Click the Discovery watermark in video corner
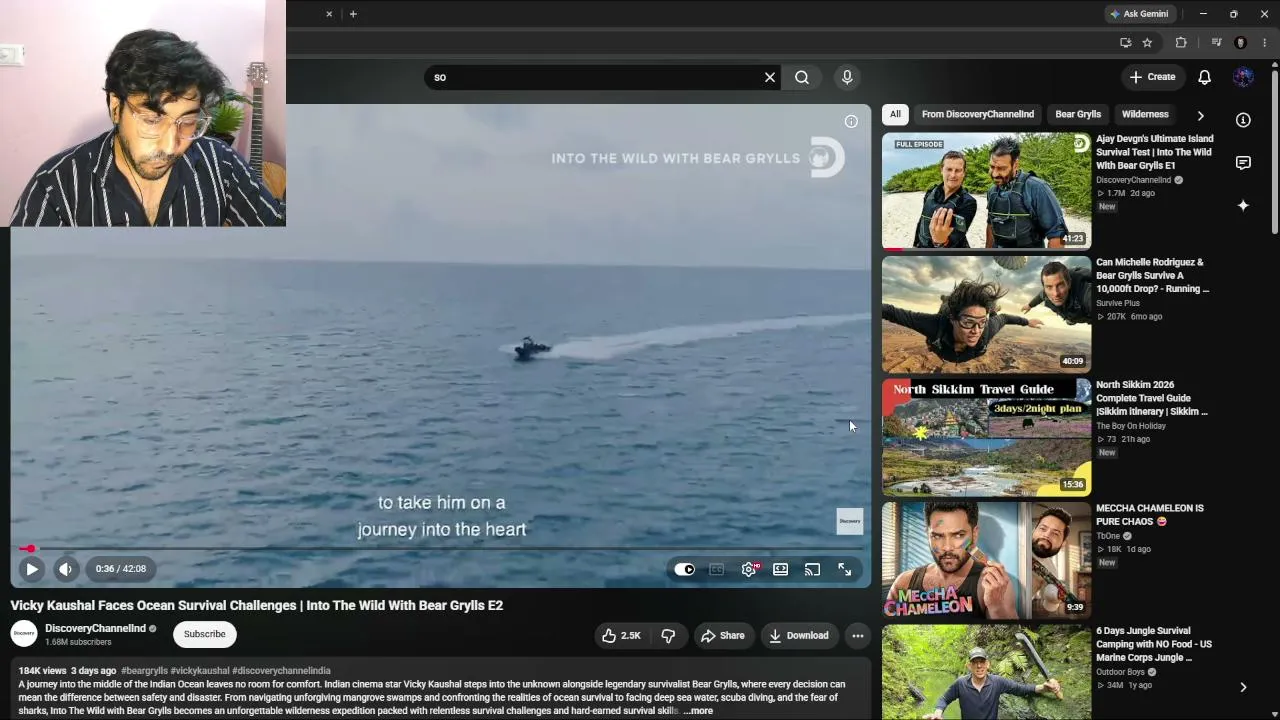1280x720 pixels. tap(849, 521)
